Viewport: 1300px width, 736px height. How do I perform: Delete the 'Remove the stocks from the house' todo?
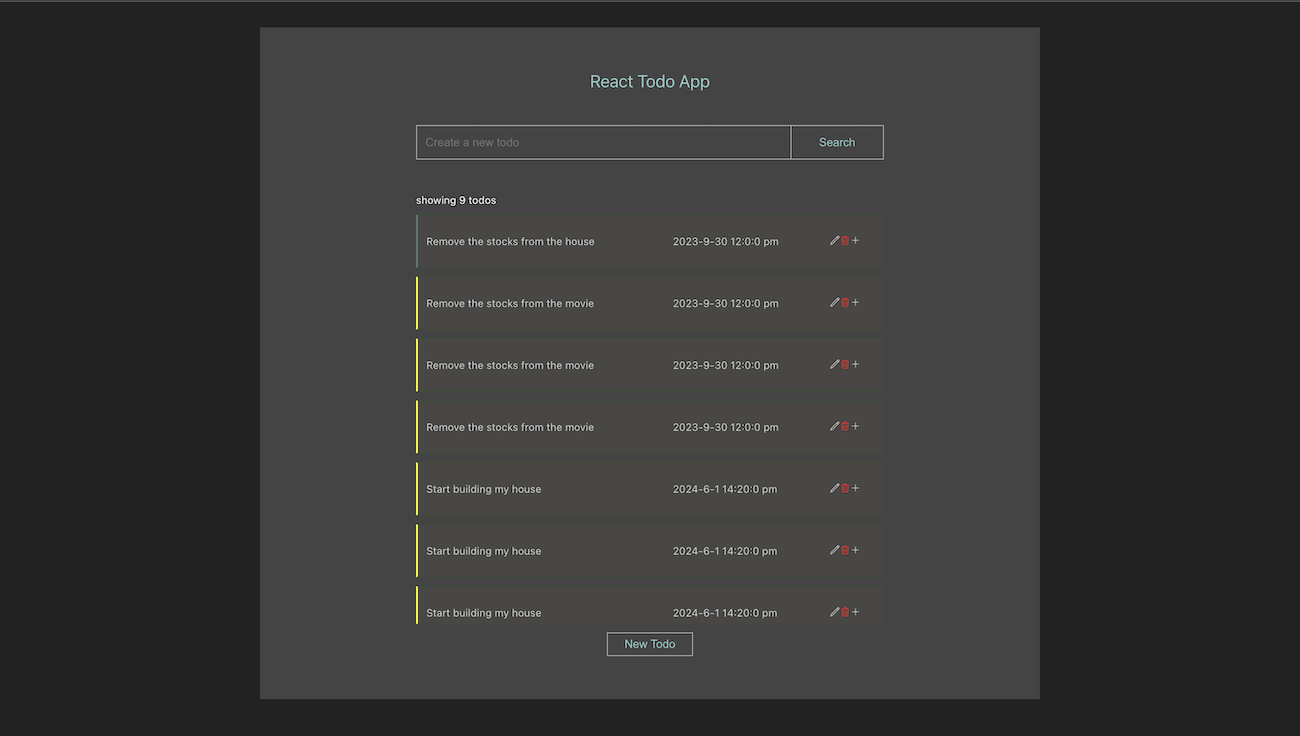845,241
